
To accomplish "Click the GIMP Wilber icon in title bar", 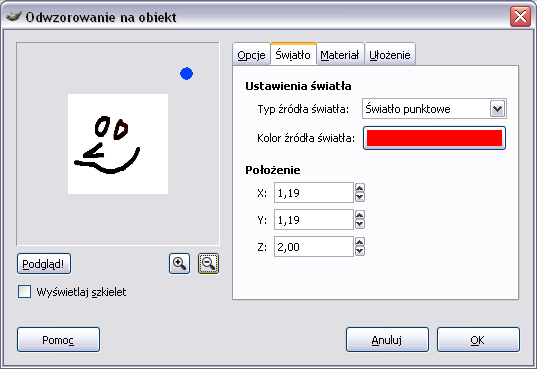I will pyautogui.click(x=13, y=16).
